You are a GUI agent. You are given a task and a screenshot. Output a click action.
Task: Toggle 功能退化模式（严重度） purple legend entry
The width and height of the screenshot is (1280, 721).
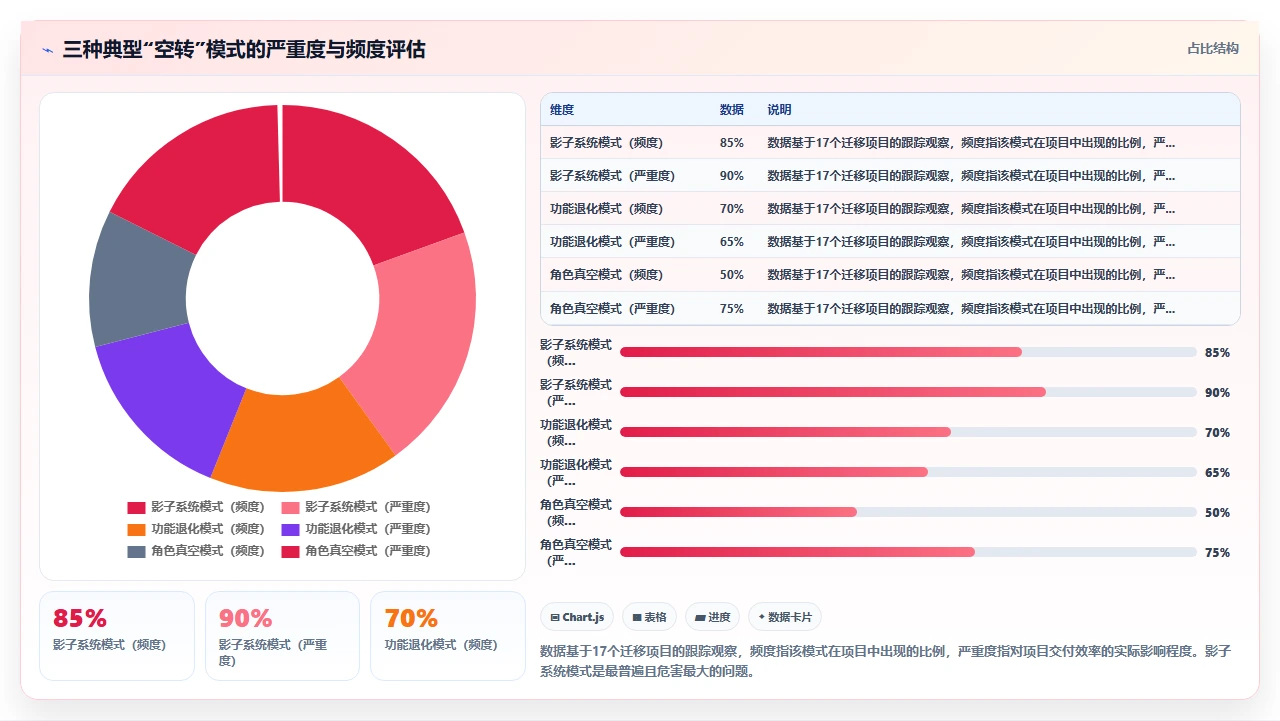(x=356, y=529)
